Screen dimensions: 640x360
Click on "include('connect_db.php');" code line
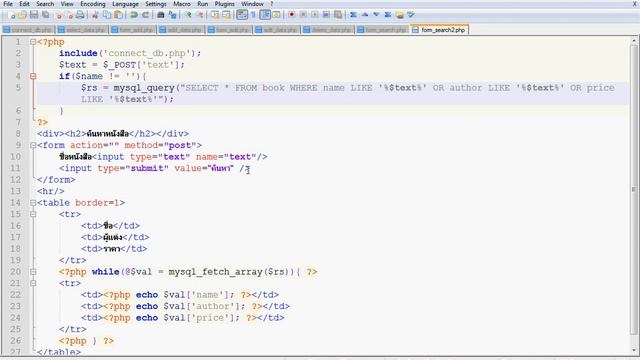click(130, 53)
